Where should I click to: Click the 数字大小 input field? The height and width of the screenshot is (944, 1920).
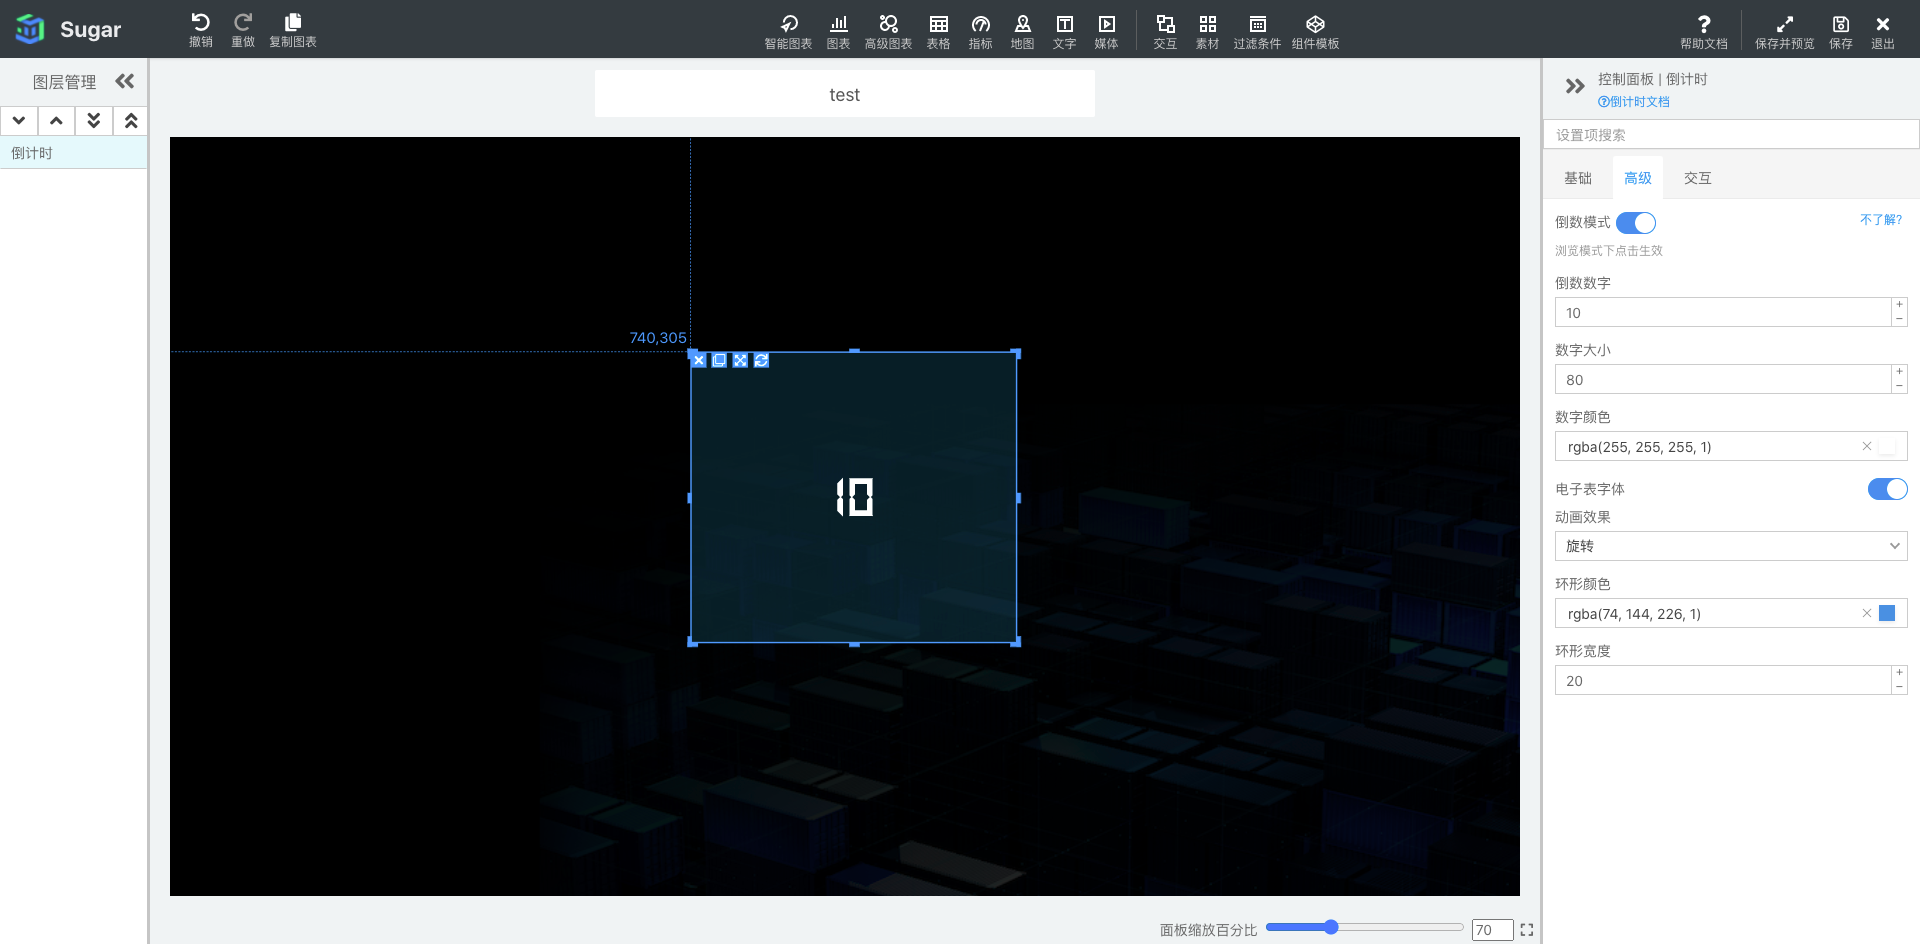1722,380
